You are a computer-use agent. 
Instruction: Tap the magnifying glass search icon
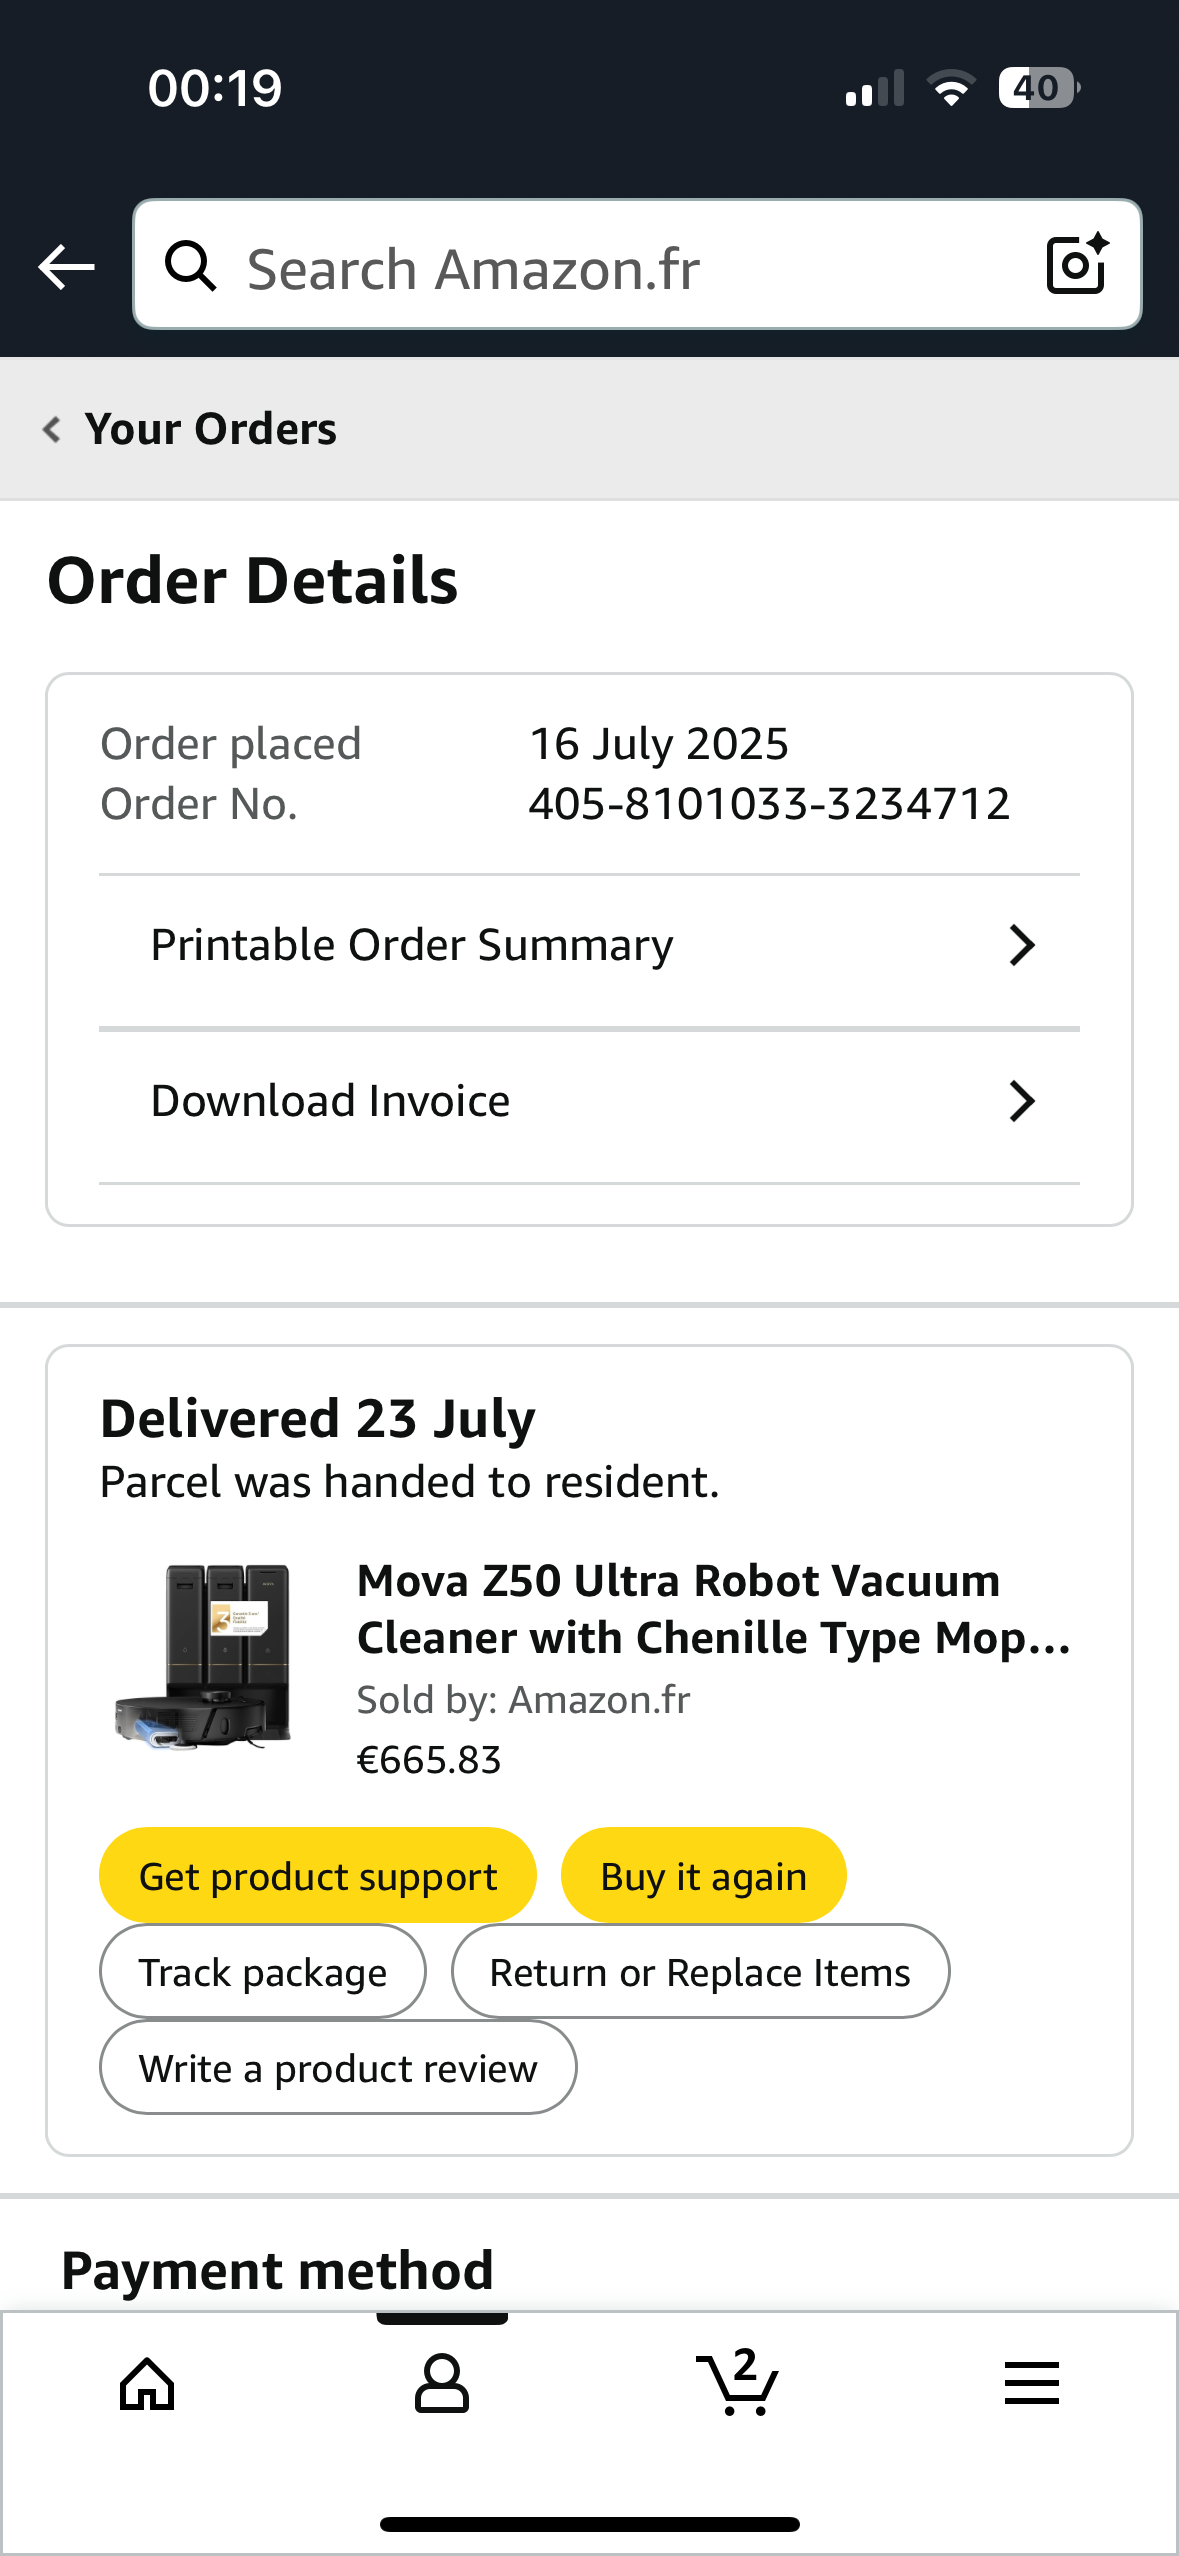coord(190,266)
